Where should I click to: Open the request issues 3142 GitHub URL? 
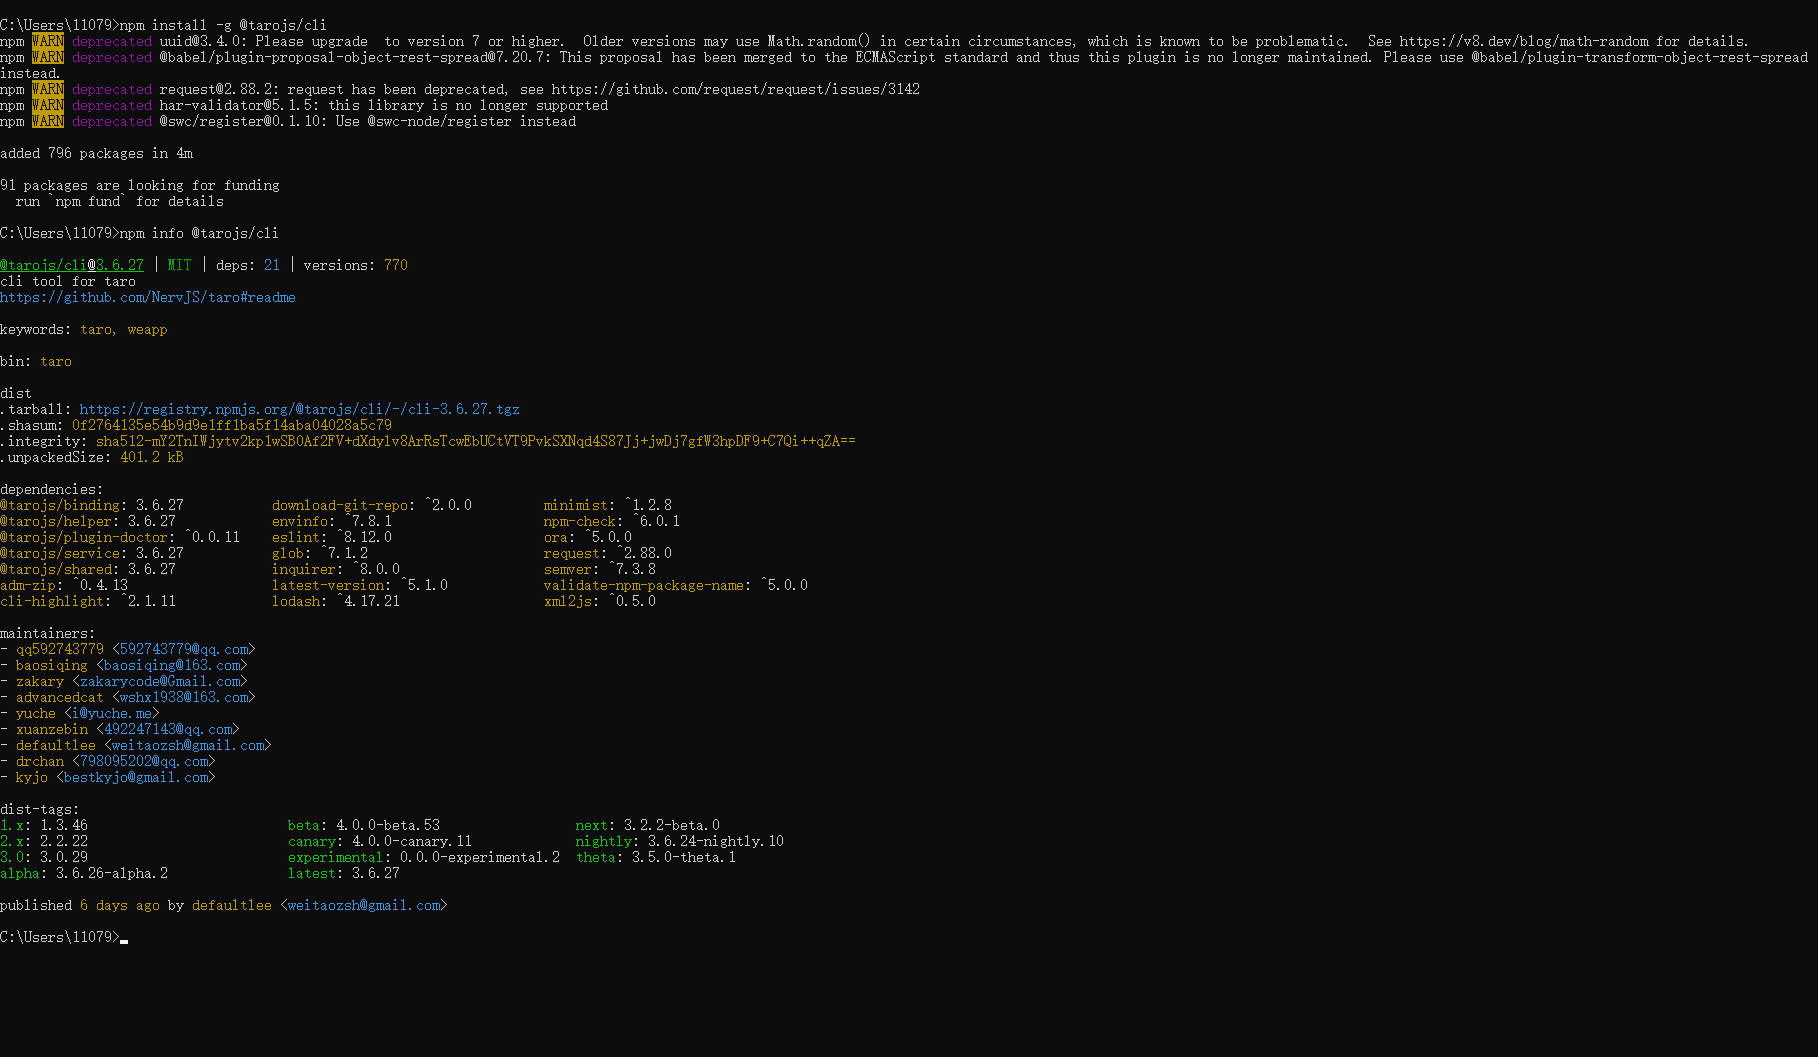point(735,89)
